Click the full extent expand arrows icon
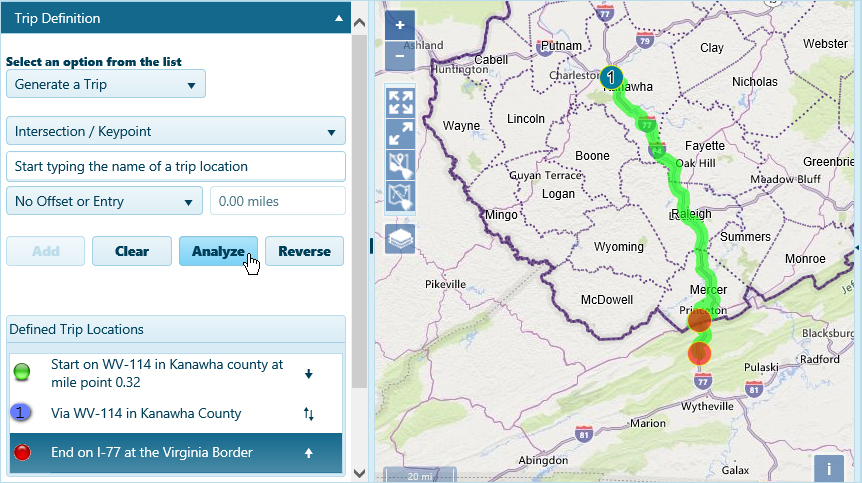The height and width of the screenshot is (483, 862). (400, 102)
